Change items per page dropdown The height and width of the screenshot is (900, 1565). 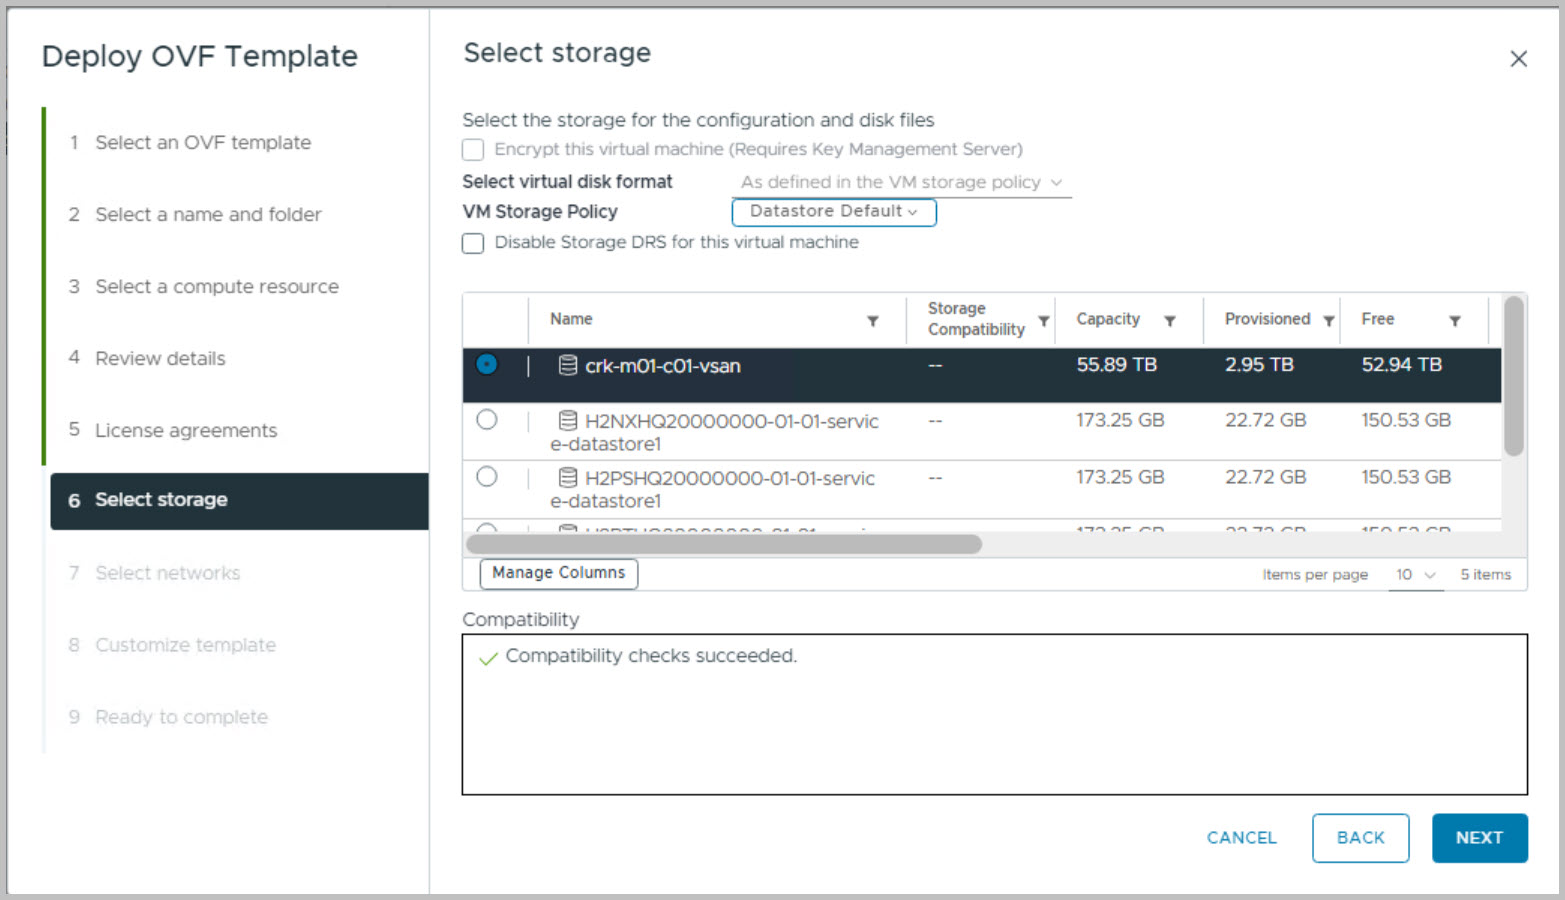[x=1415, y=575]
